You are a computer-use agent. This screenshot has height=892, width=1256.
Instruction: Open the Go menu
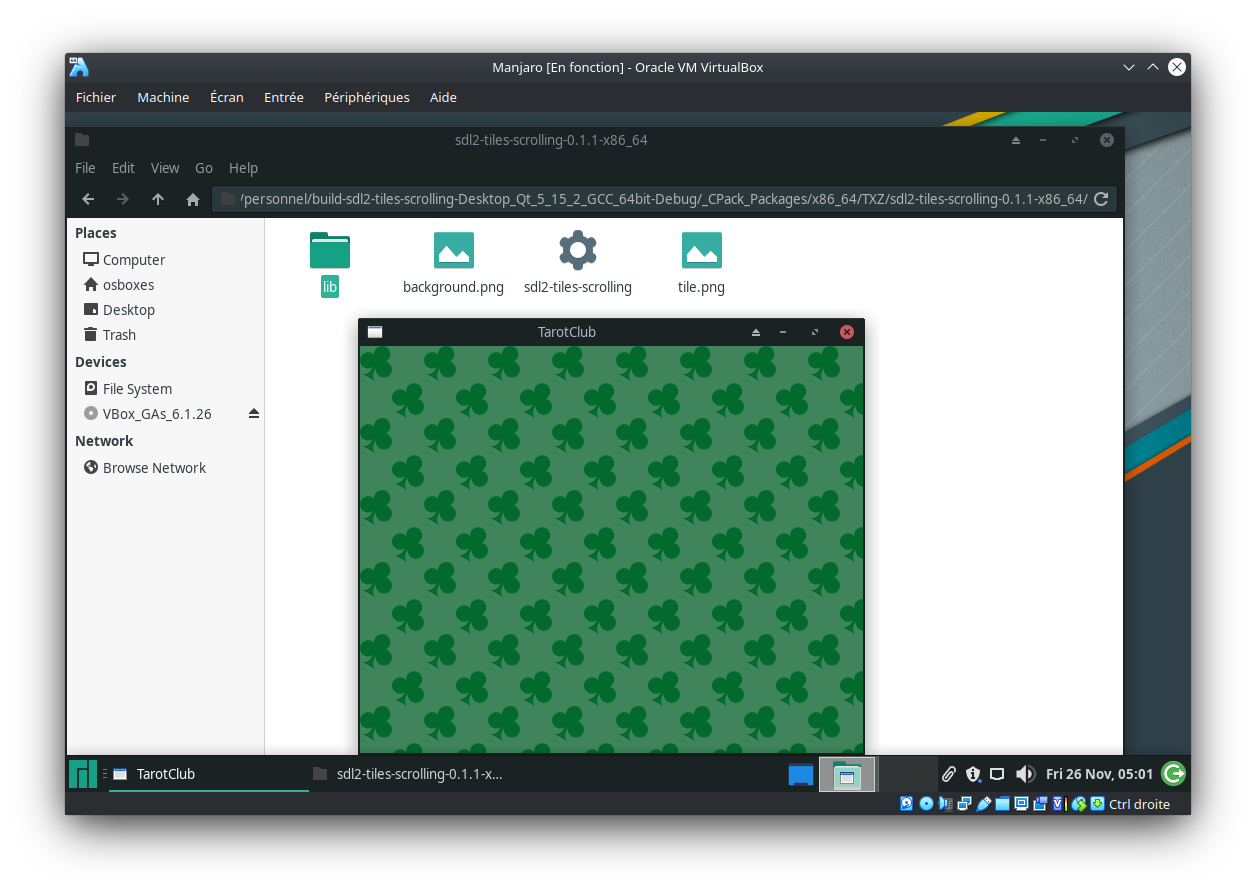click(204, 168)
